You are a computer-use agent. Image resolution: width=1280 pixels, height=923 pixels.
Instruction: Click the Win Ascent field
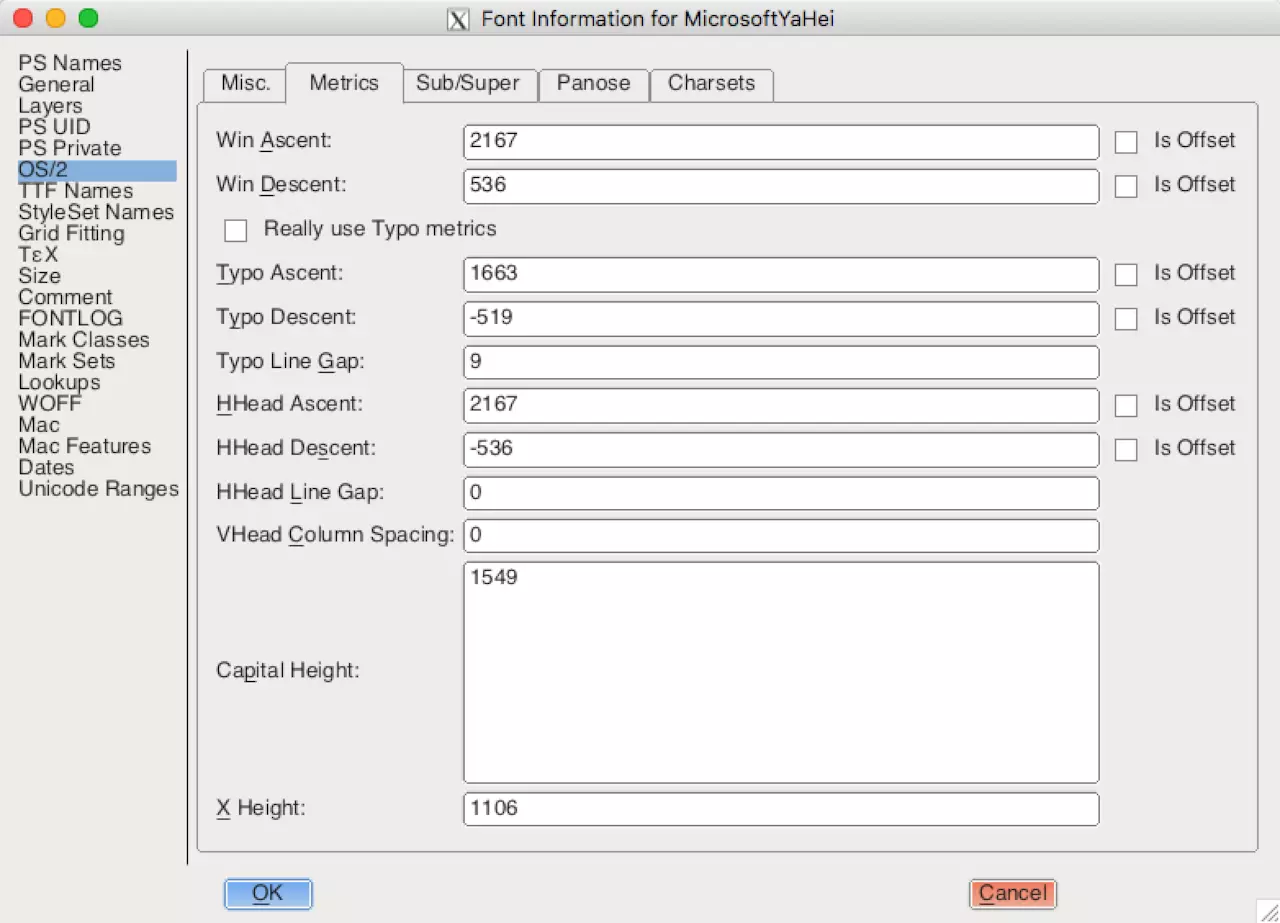pos(781,142)
